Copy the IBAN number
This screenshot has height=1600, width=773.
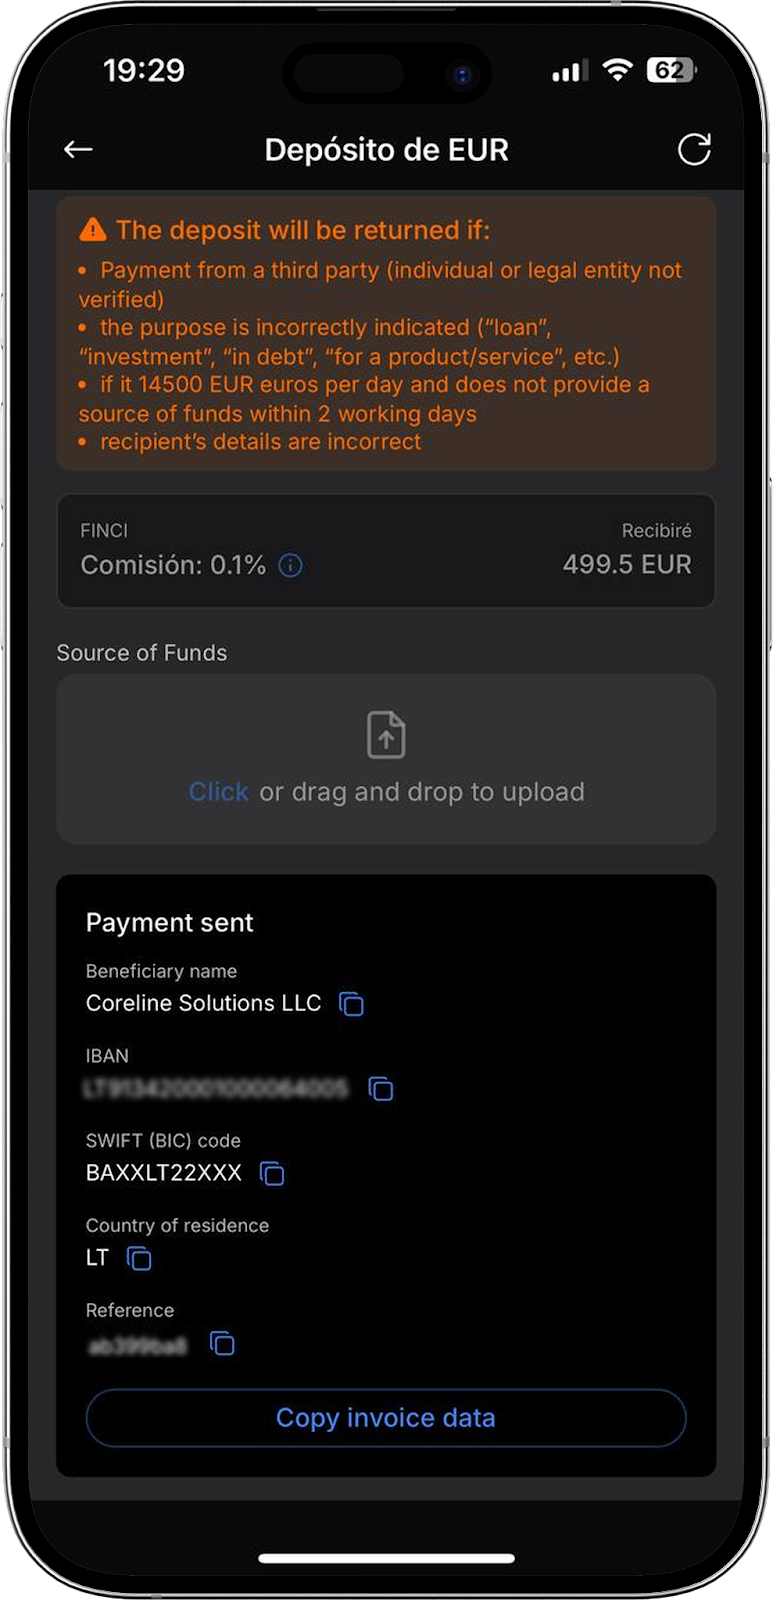coord(381,1089)
